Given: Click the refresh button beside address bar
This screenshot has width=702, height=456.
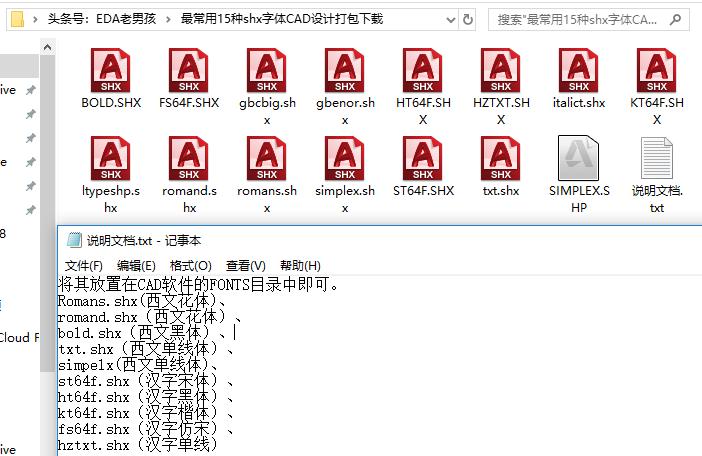Looking at the screenshot, I should pos(467,19).
